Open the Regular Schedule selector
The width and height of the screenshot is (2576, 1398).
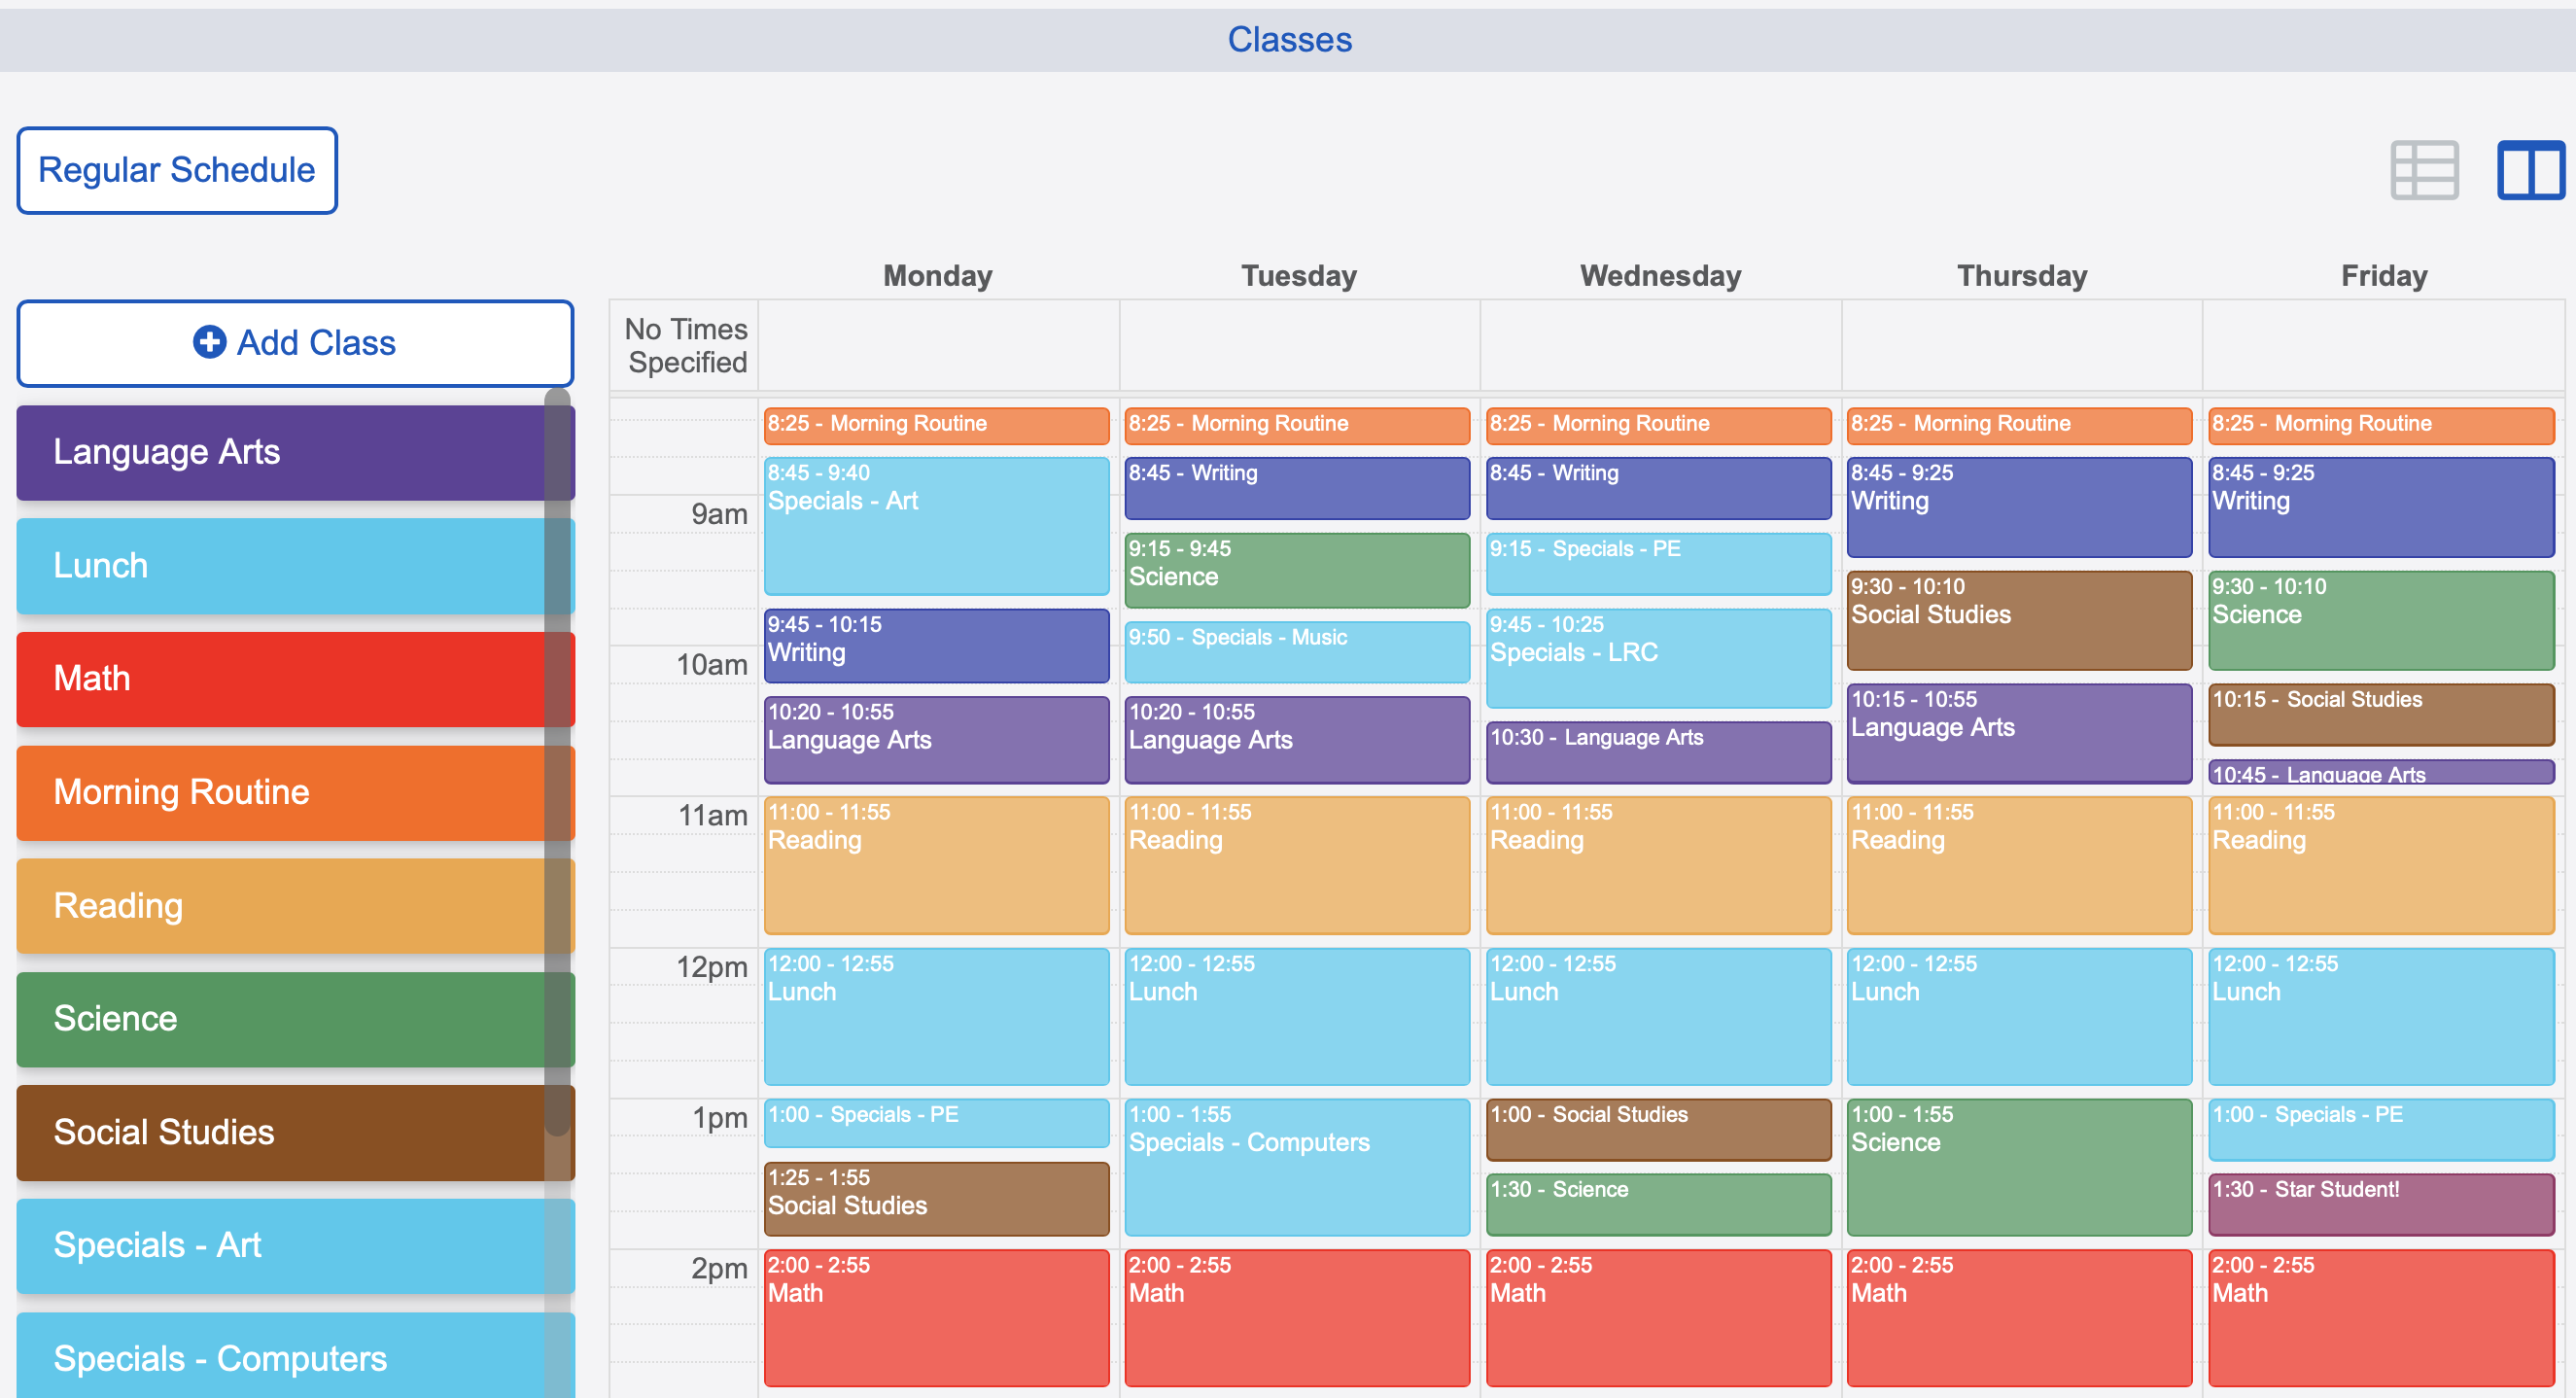[176, 169]
